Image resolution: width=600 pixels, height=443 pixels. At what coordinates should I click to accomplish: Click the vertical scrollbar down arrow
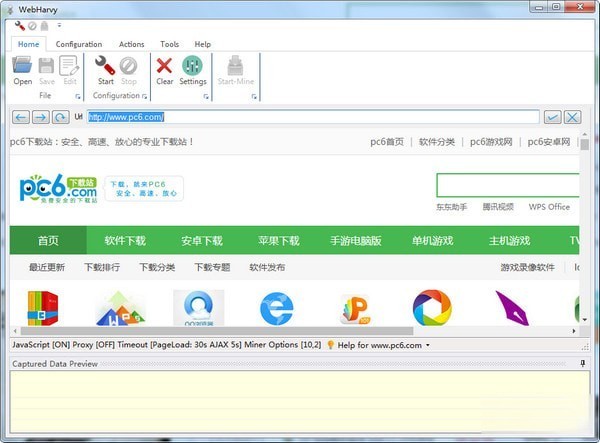tap(584, 319)
